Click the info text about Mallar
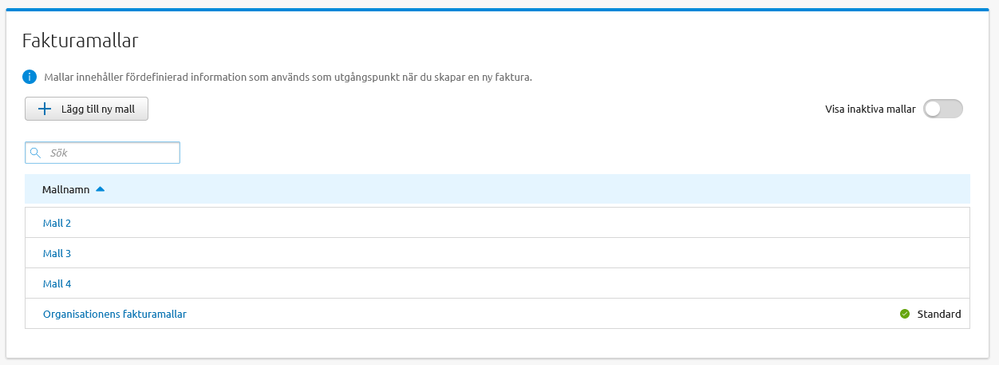 (x=288, y=78)
